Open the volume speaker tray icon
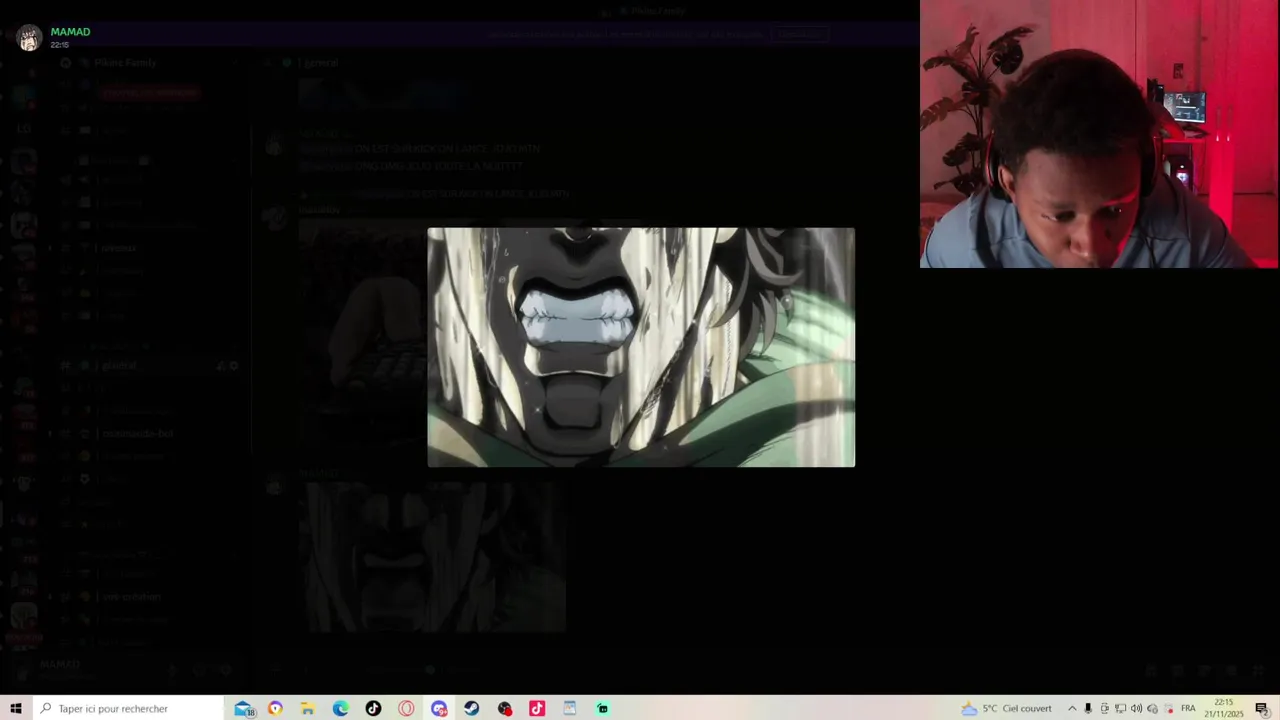This screenshot has width=1280, height=720. pos(1136,708)
